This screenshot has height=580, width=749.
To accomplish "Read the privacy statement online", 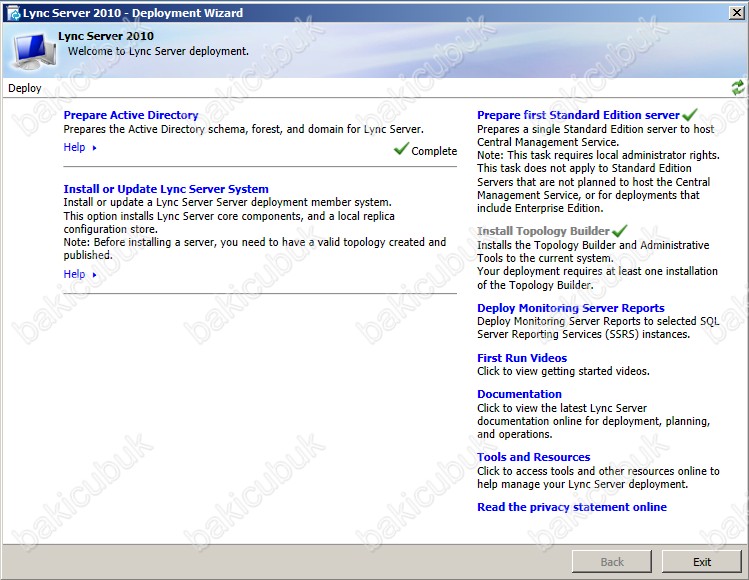I will tap(572, 507).
